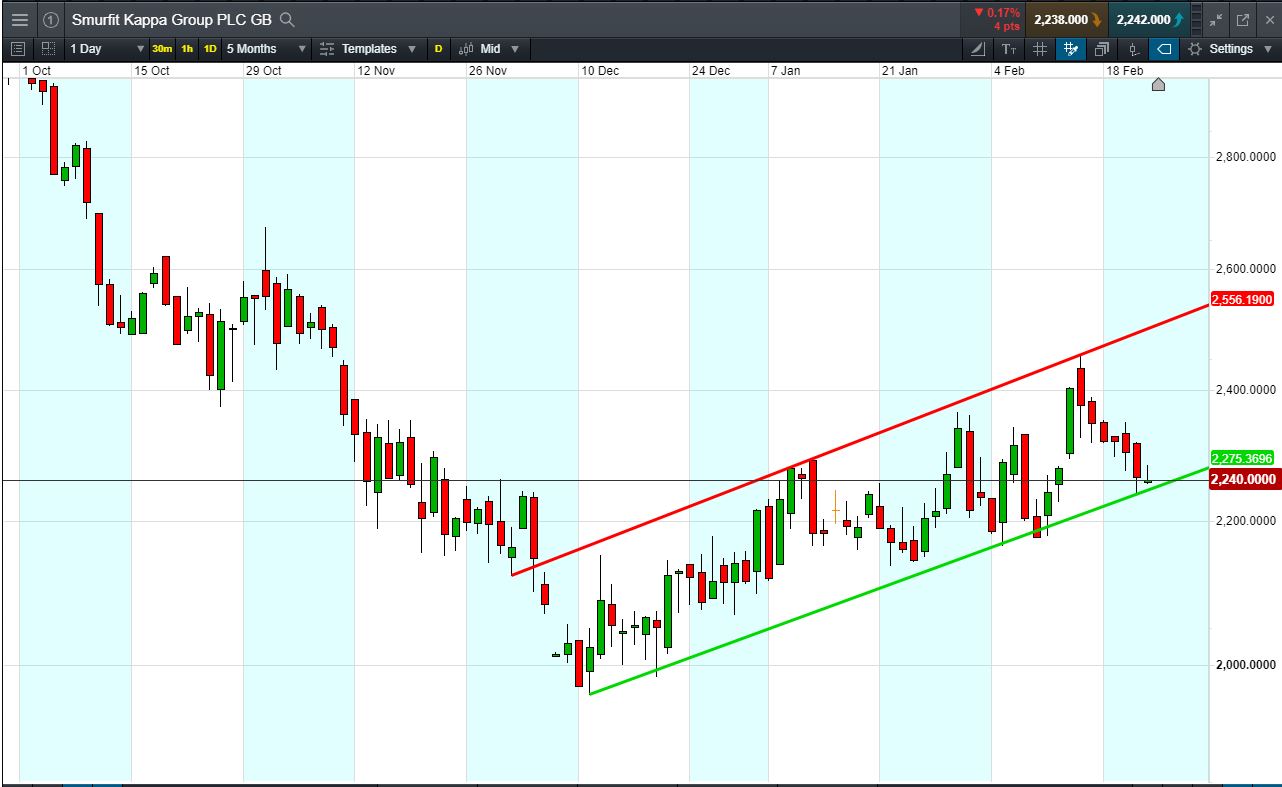Click the 12 Nov date label
The image size is (1282, 787).
pyautogui.click(x=376, y=71)
